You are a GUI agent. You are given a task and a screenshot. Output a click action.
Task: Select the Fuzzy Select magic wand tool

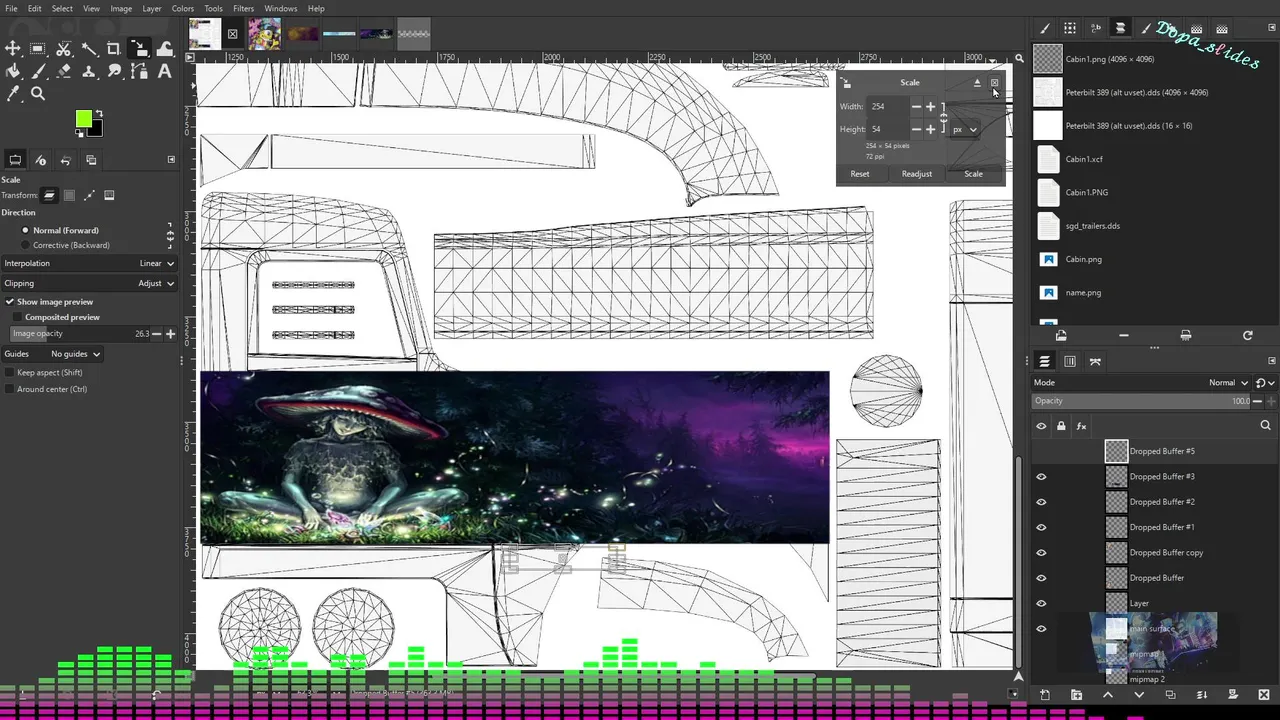point(89,49)
